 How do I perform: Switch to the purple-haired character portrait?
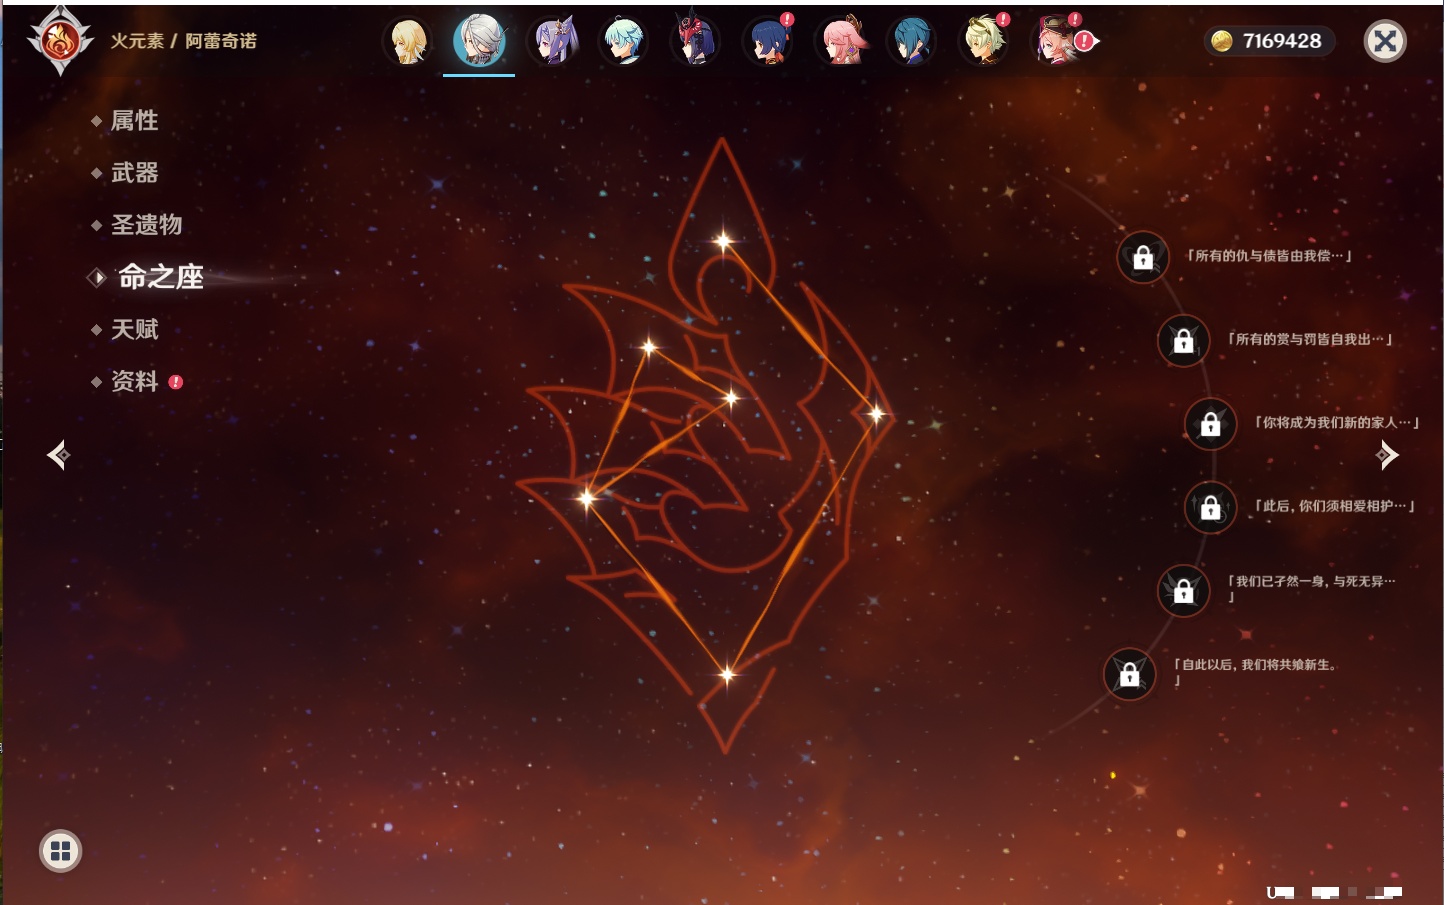[553, 42]
